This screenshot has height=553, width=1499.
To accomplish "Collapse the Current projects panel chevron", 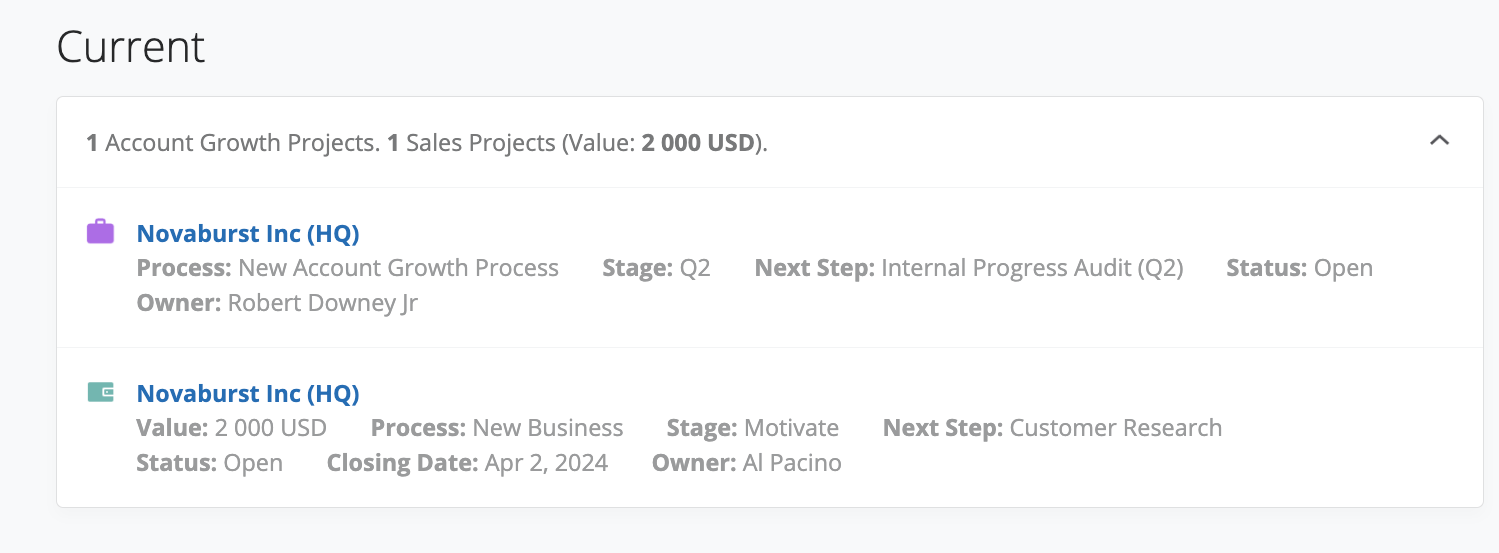I will 1439,141.
